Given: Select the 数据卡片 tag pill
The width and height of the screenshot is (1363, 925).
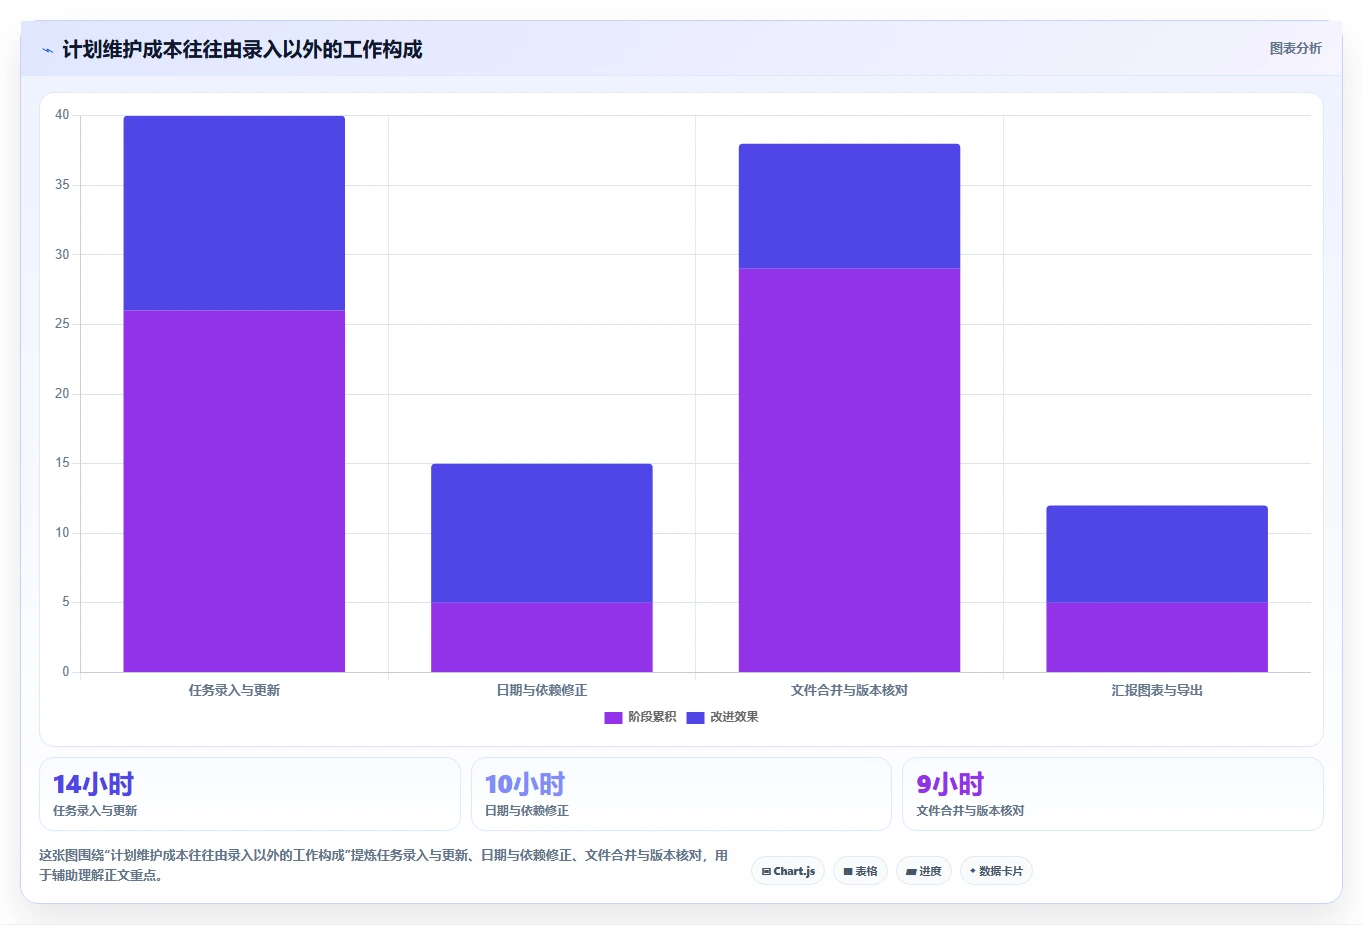Looking at the screenshot, I should (x=996, y=871).
